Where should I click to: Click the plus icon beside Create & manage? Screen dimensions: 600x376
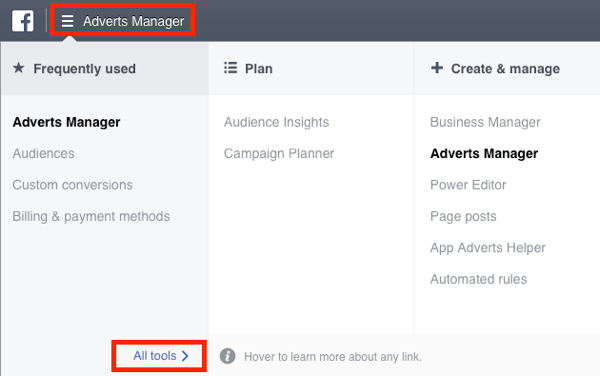[x=437, y=68]
